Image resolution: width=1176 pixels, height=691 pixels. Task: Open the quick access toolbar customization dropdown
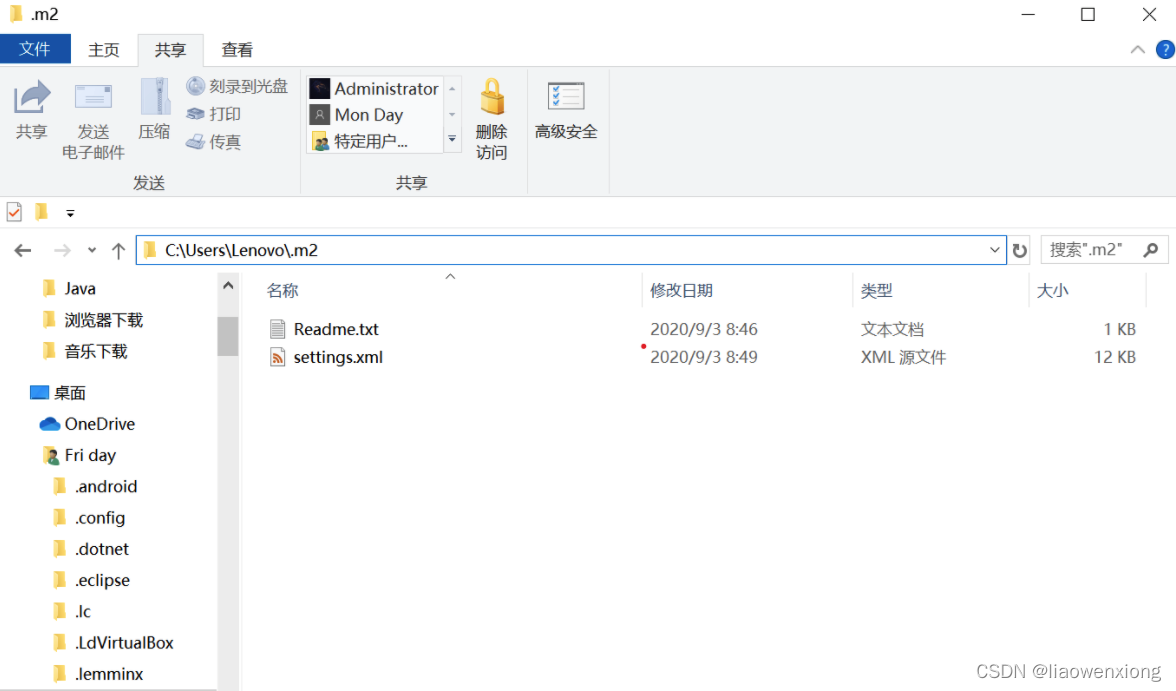click(x=68, y=212)
